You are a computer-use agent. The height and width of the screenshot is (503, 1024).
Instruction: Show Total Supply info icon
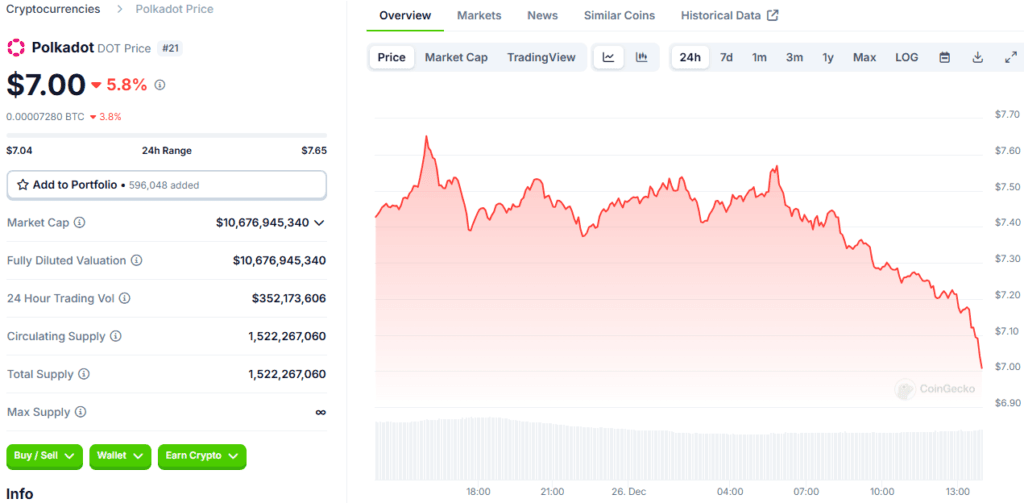pos(84,374)
